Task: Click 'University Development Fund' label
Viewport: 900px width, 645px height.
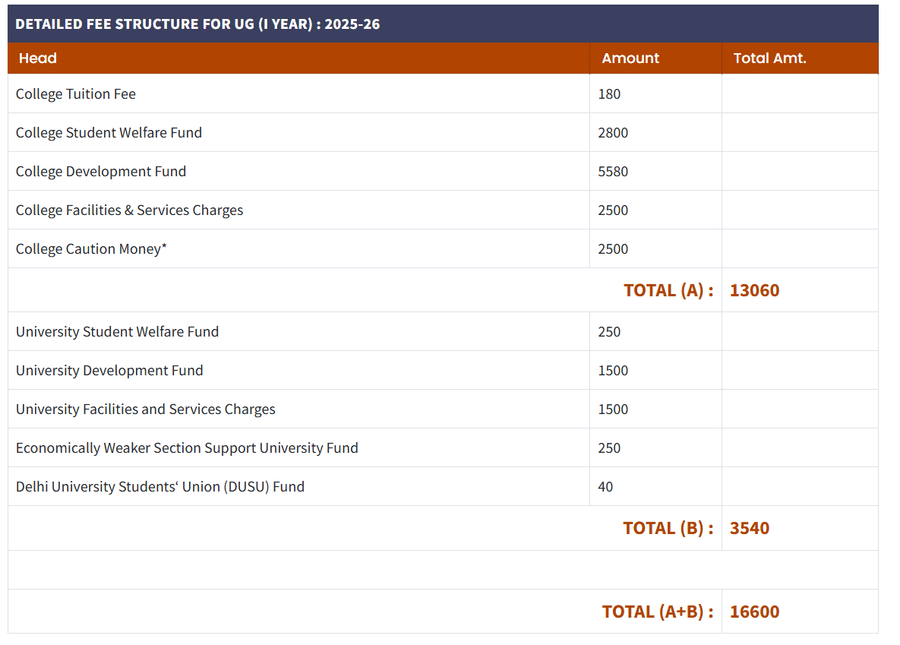Action: click(109, 370)
